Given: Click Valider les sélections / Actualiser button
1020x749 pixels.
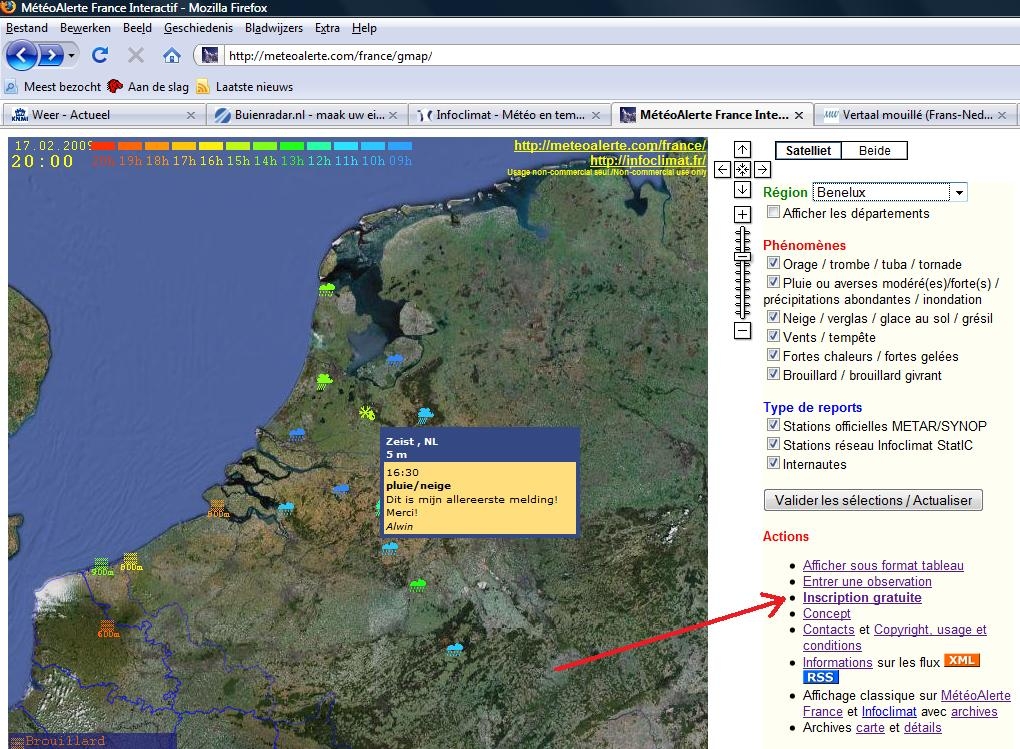Looking at the screenshot, I should (x=873, y=500).
